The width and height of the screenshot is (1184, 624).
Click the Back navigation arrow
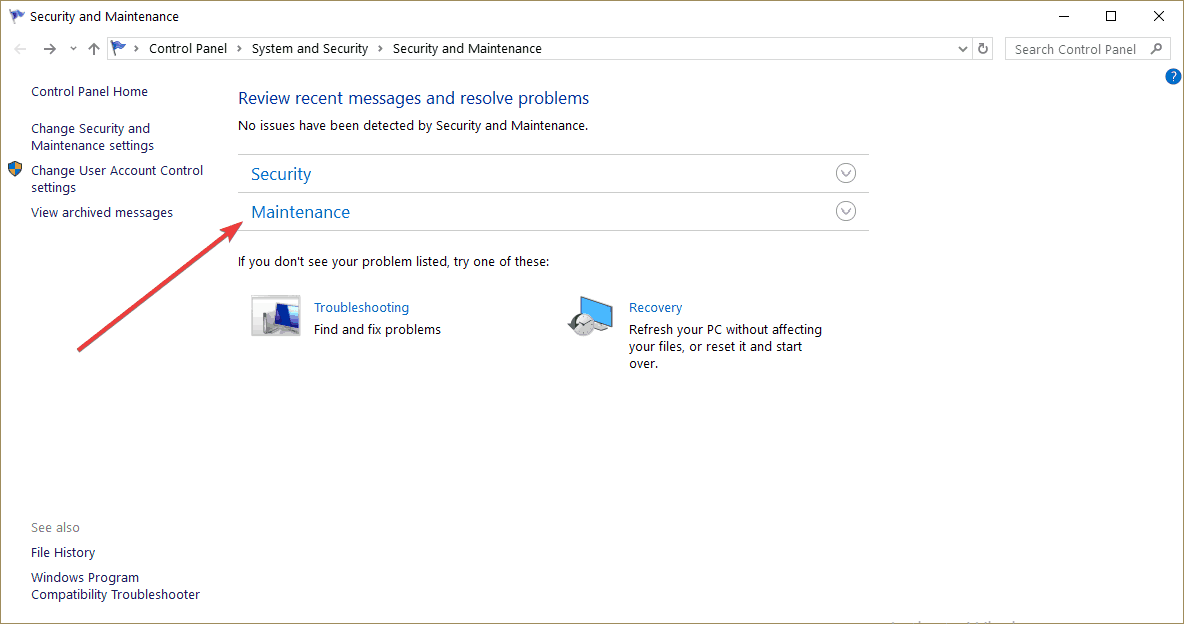click(20, 49)
